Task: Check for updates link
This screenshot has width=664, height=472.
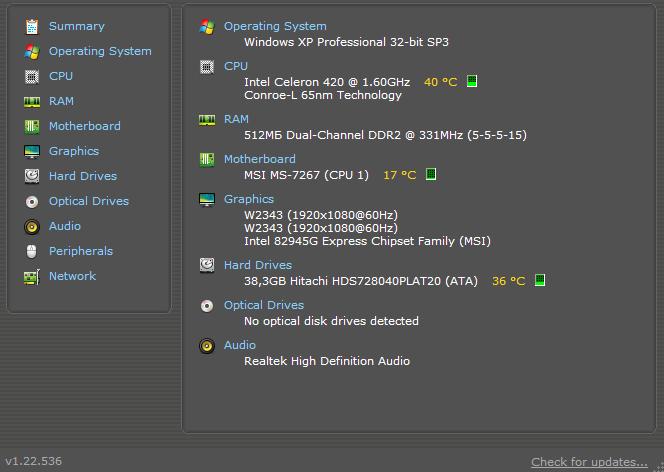Action: (x=589, y=462)
